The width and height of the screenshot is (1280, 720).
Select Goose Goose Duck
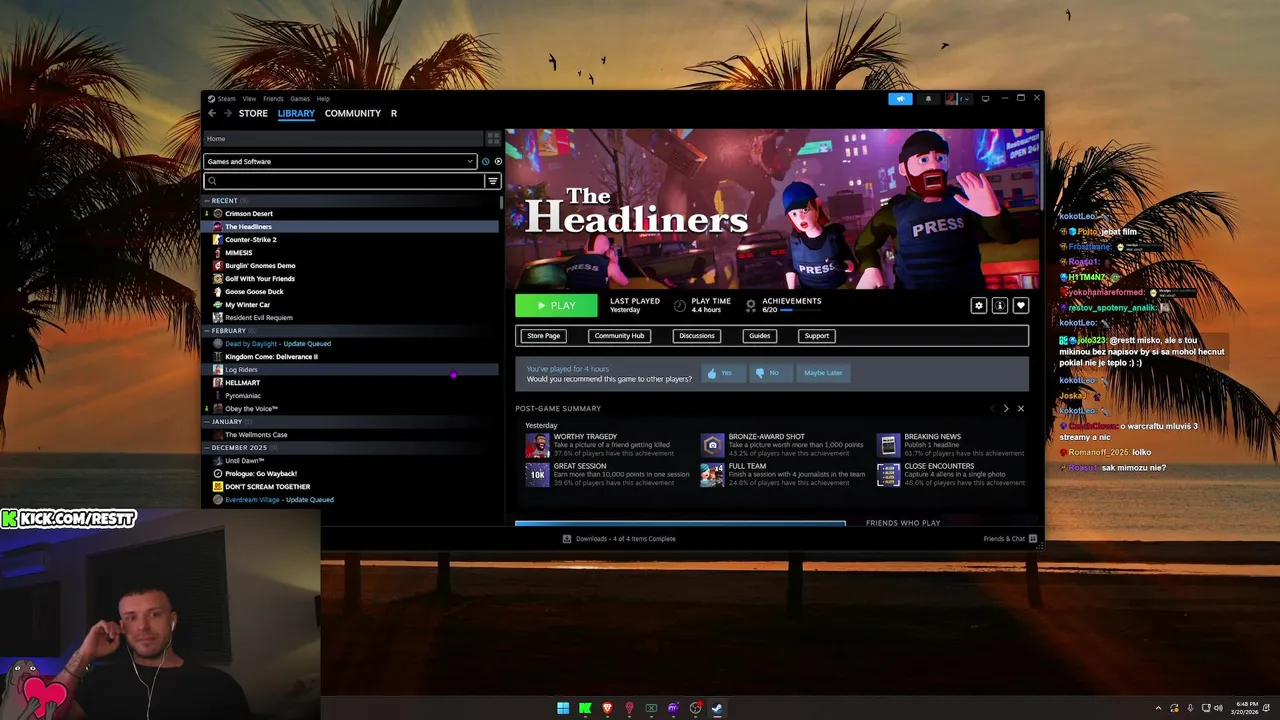pyautogui.click(x=350, y=291)
